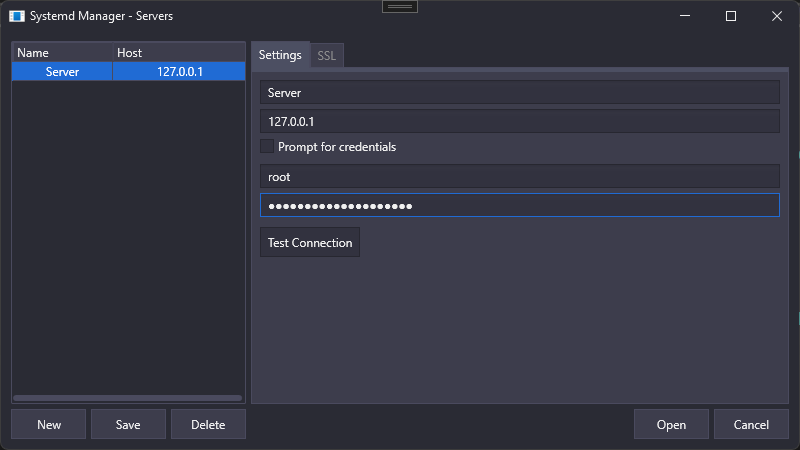This screenshot has width=800, height=450.
Task: Switch to the SSL tab
Action: pos(327,55)
